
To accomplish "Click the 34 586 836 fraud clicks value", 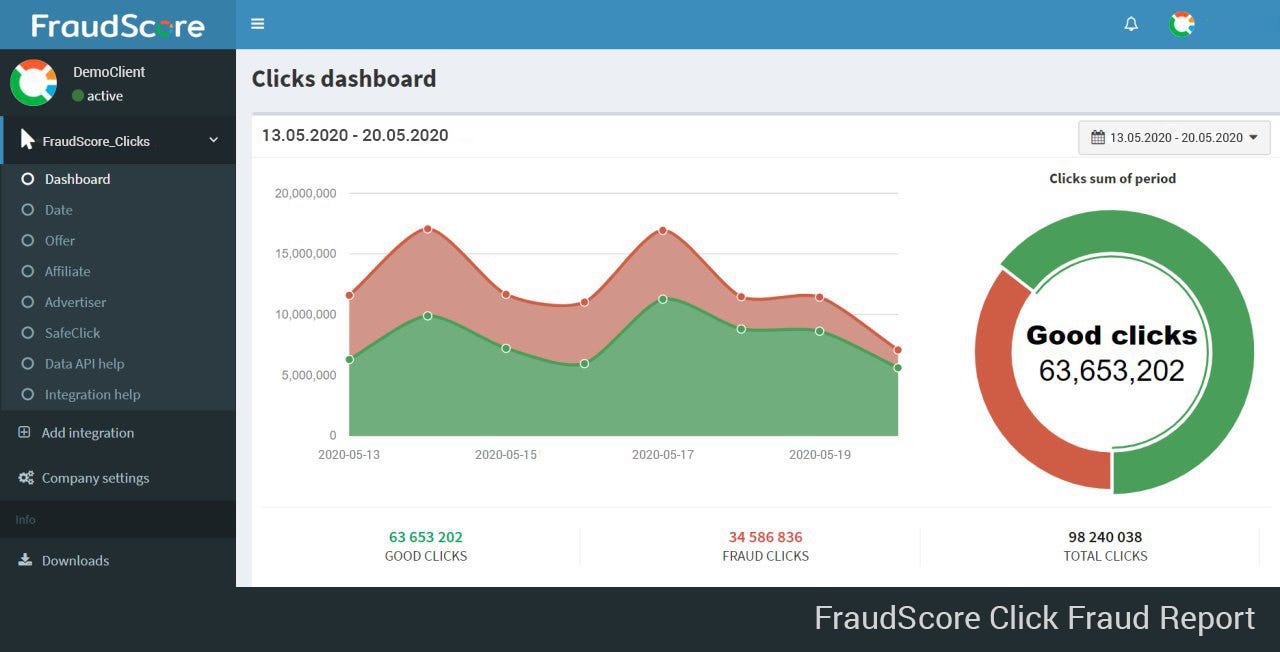I will click(766, 537).
